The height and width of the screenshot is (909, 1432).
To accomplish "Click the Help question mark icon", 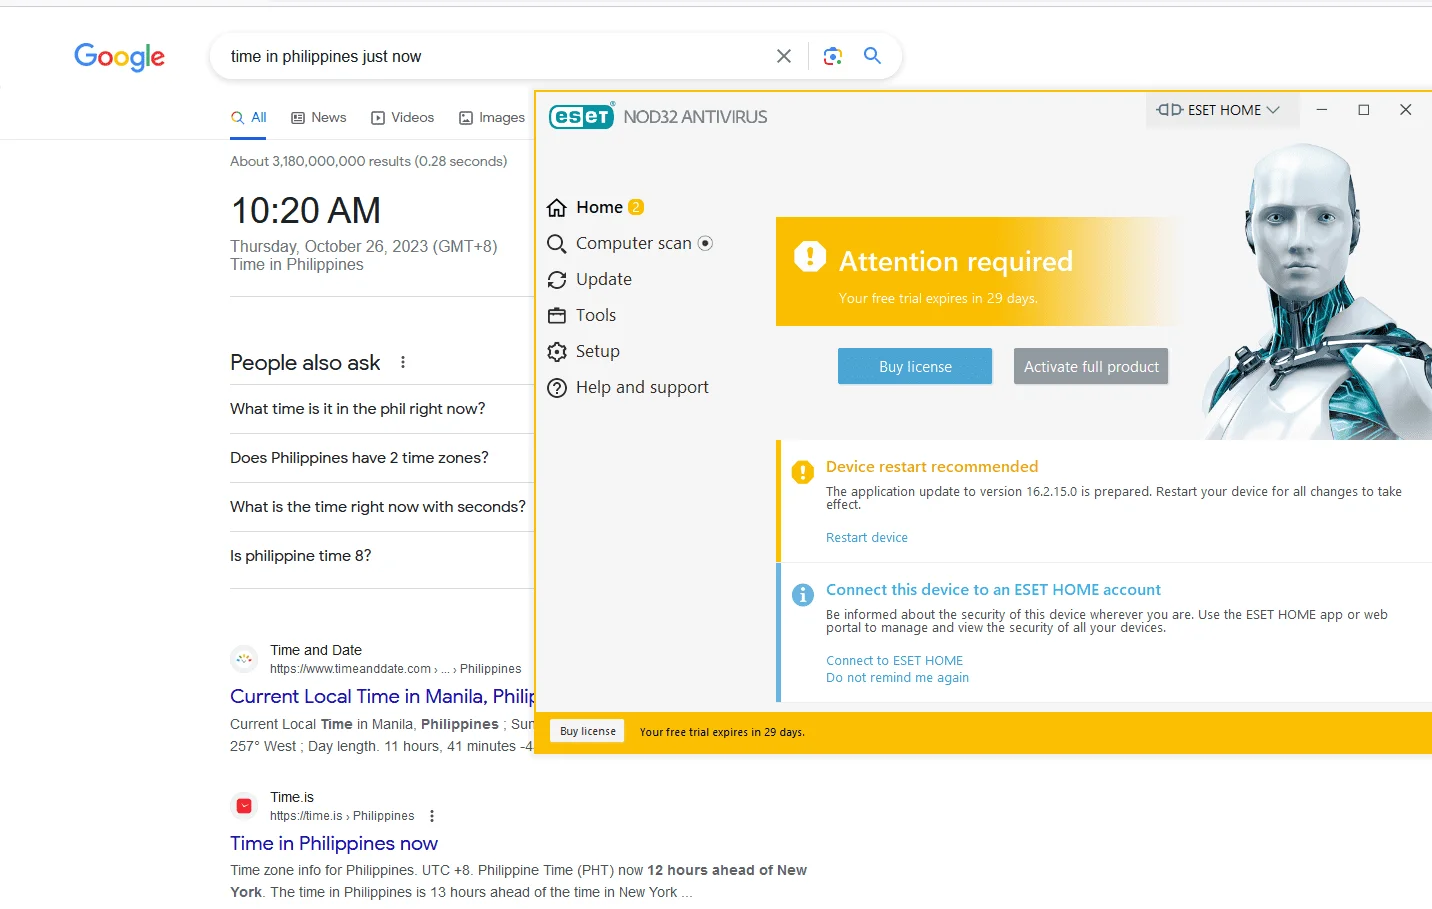I will click(557, 388).
